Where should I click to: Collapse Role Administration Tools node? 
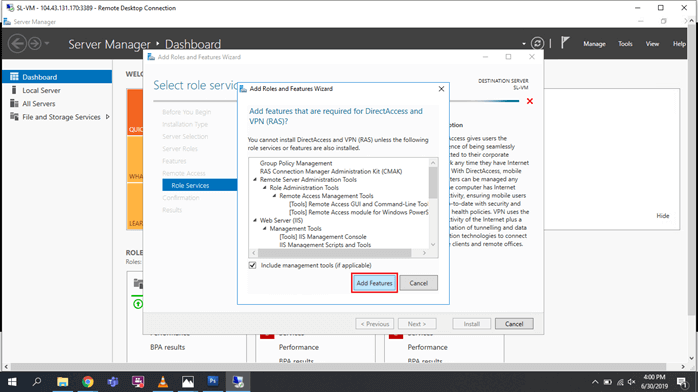(x=264, y=188)
